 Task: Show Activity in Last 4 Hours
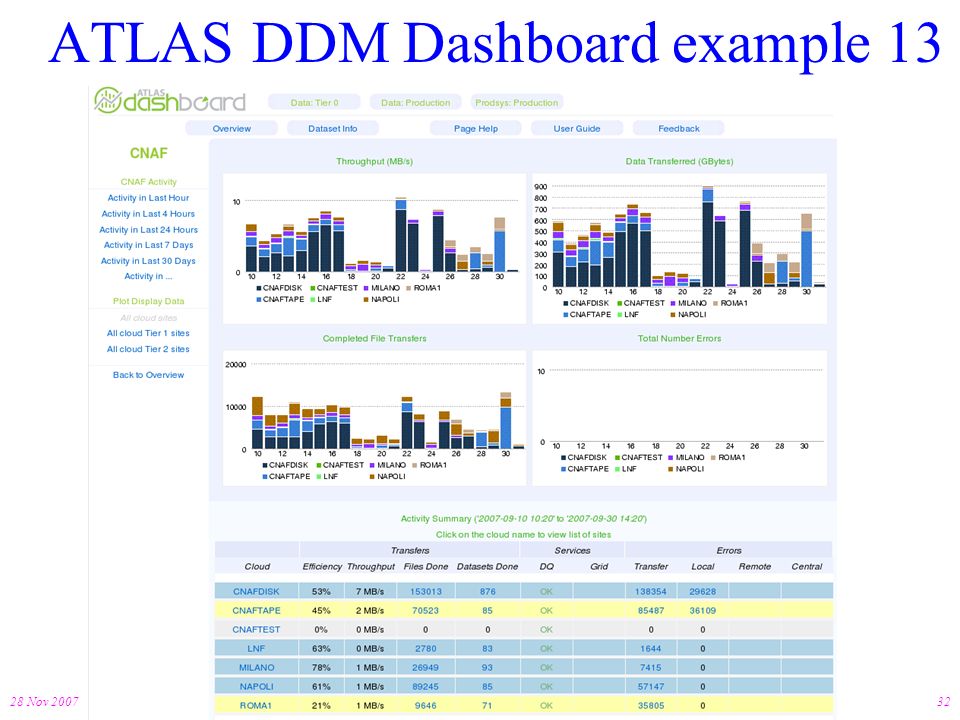click(x=148, y=214)
